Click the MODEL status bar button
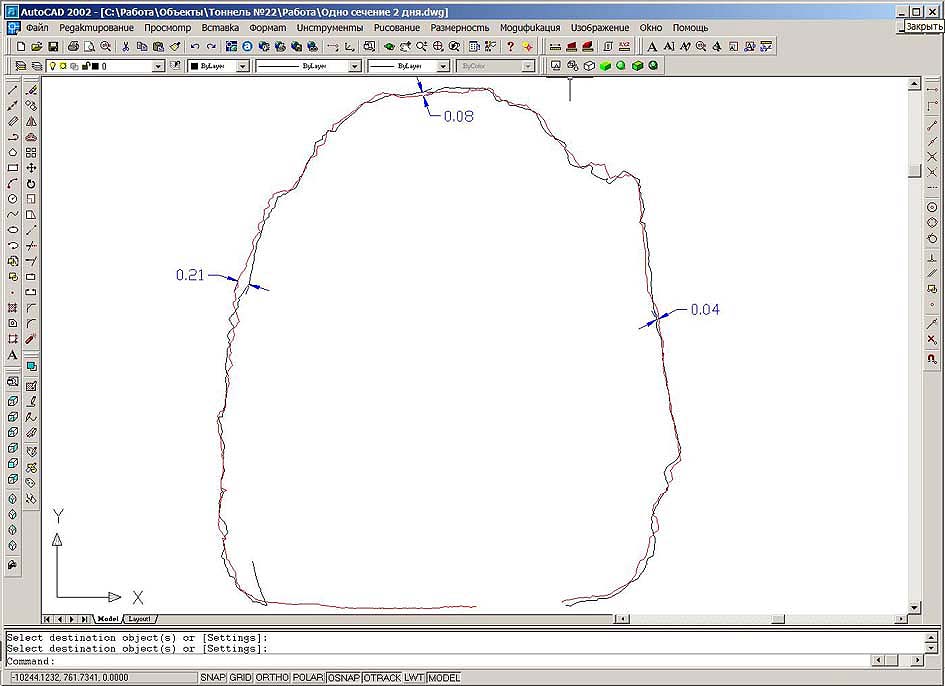Screen dimensions: 945x686 point(444,678)
